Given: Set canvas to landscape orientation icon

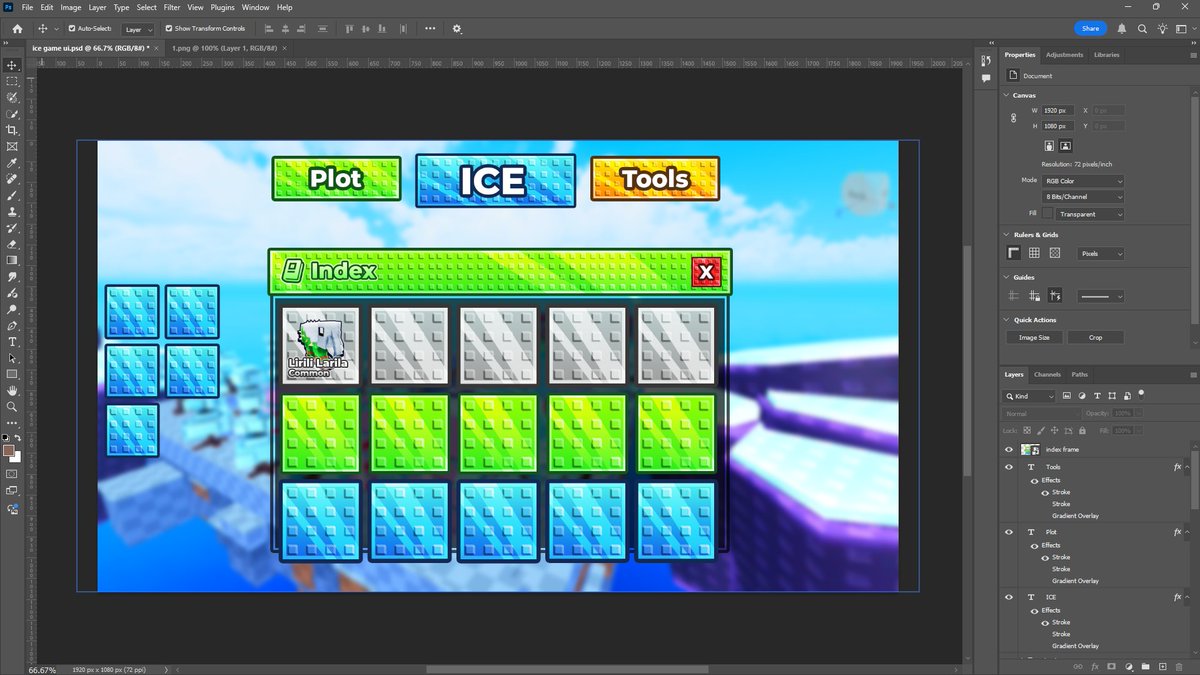Looking at the screenshot, I should [x=1066, y=146].
